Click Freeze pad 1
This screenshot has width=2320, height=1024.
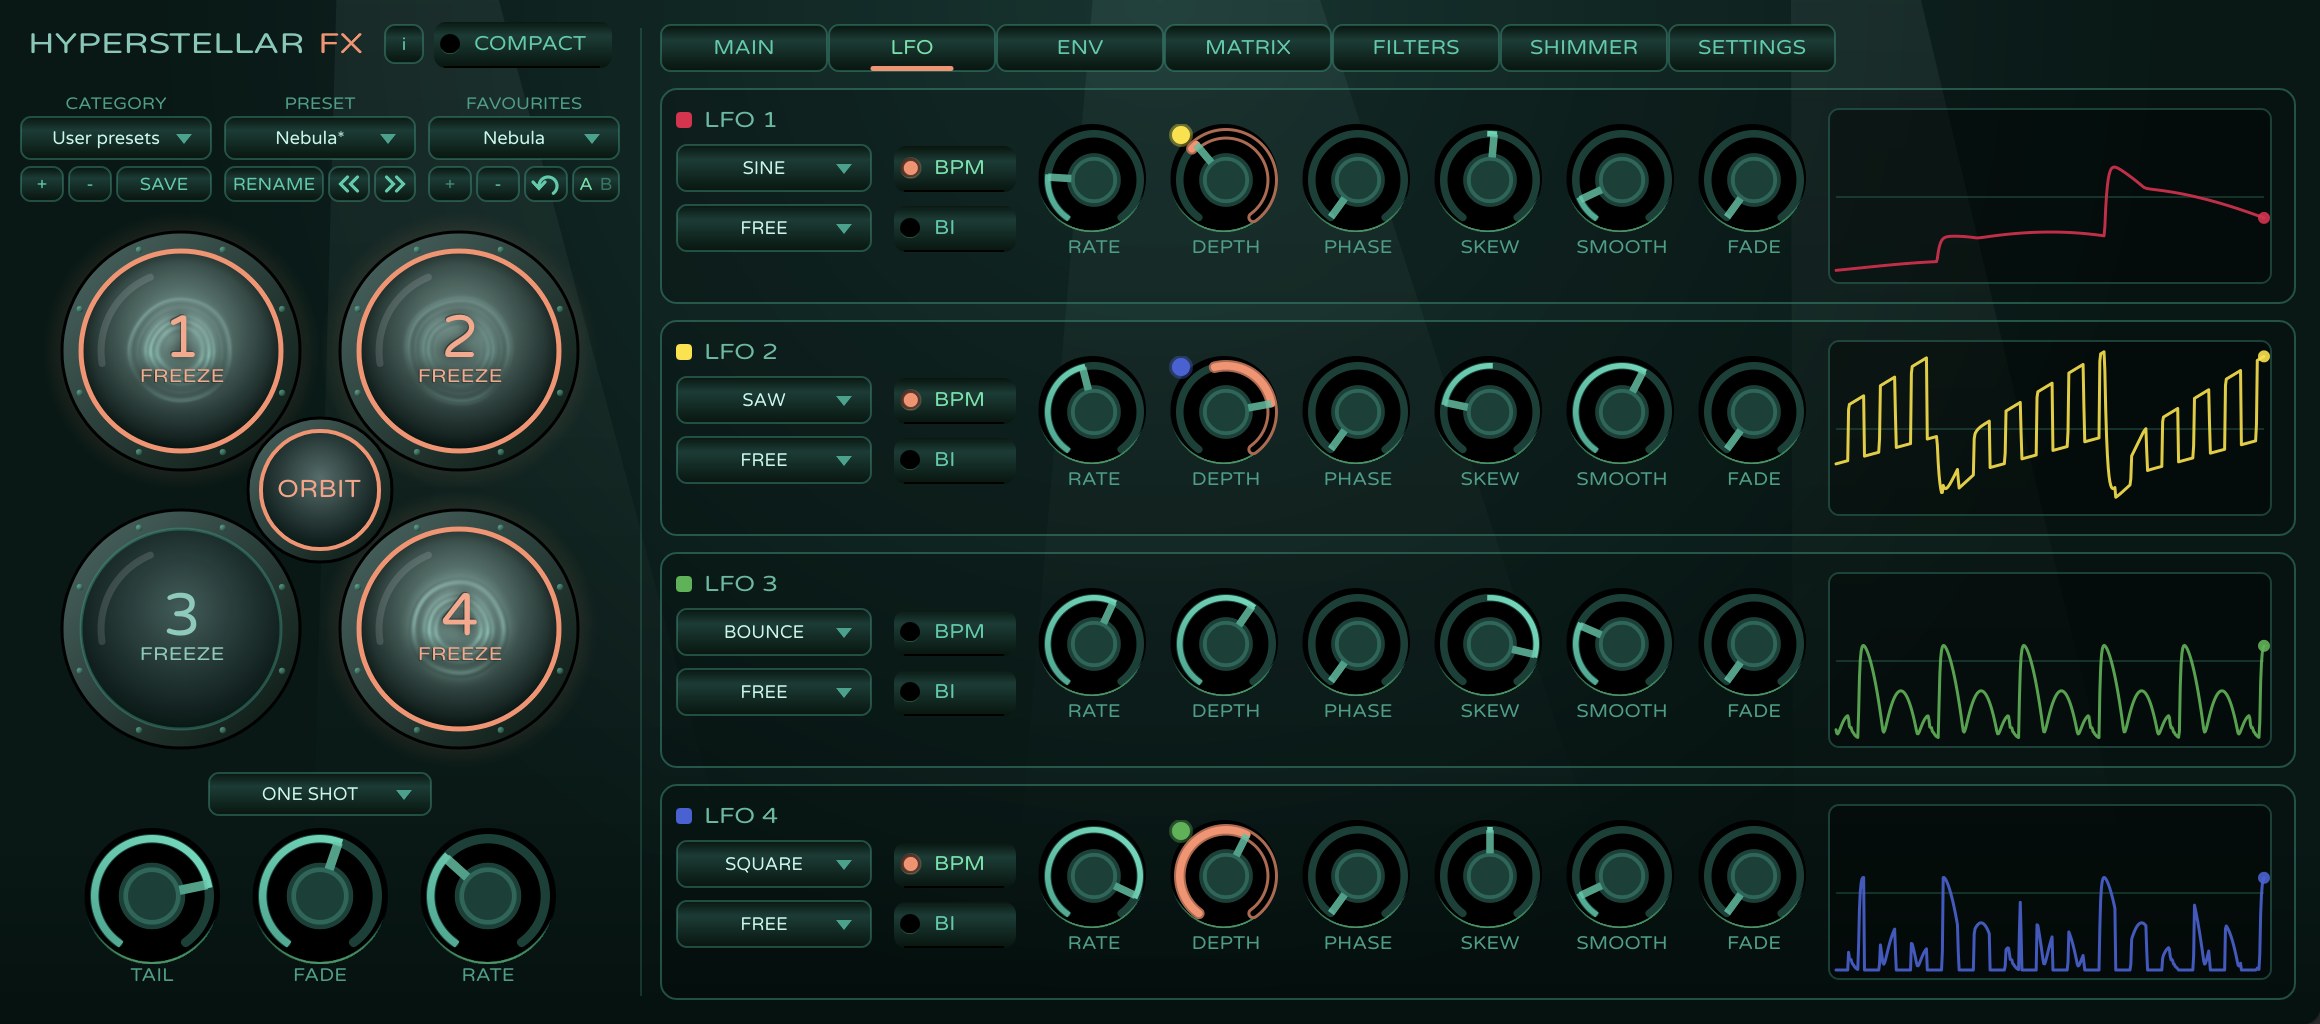(x=181, y=351)
